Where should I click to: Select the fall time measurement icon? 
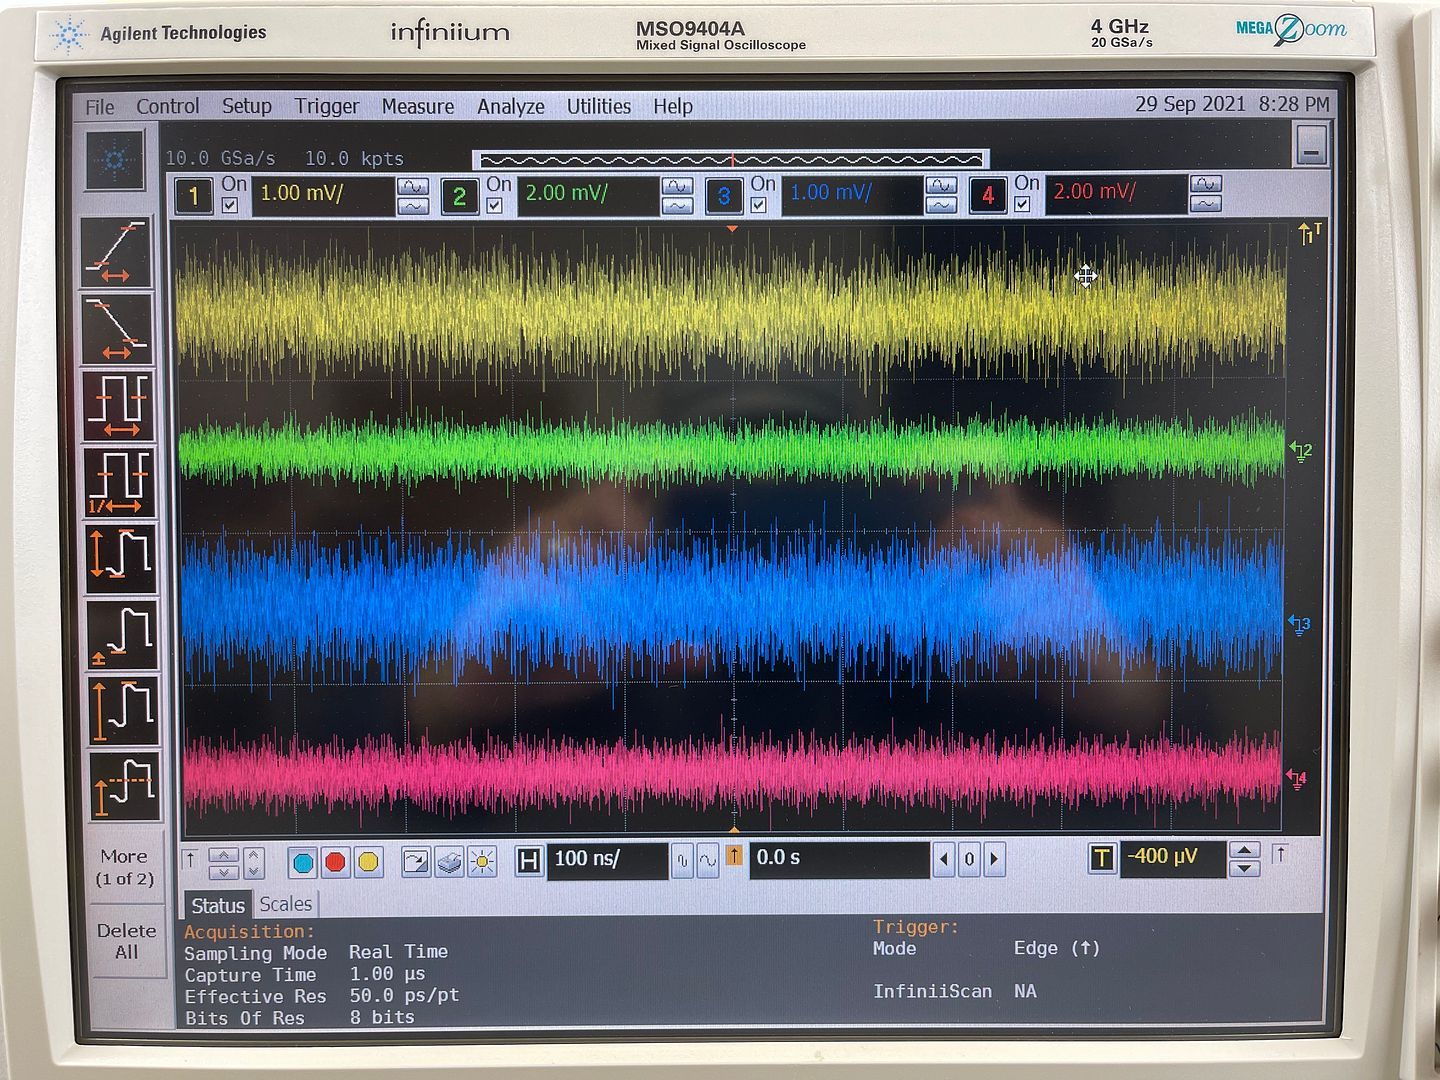[x=118, y=328]
